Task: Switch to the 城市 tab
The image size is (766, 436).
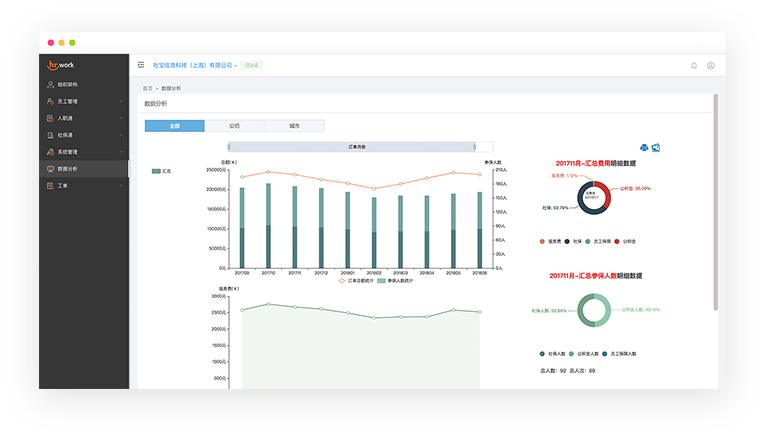Action: 294,126
